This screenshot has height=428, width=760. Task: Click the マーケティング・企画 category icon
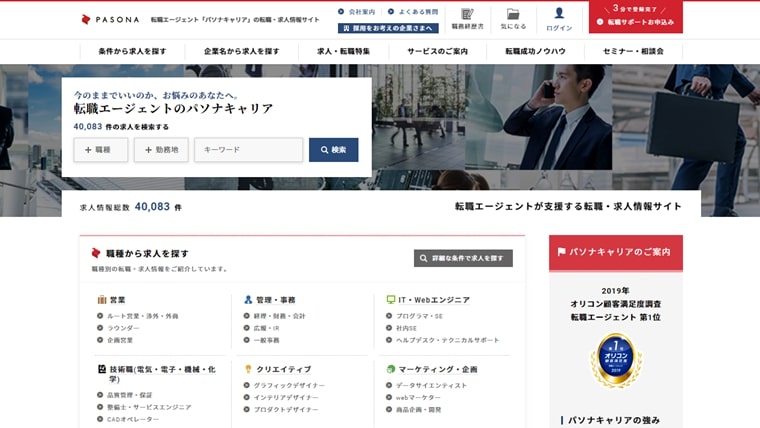[x=391, y=369]
